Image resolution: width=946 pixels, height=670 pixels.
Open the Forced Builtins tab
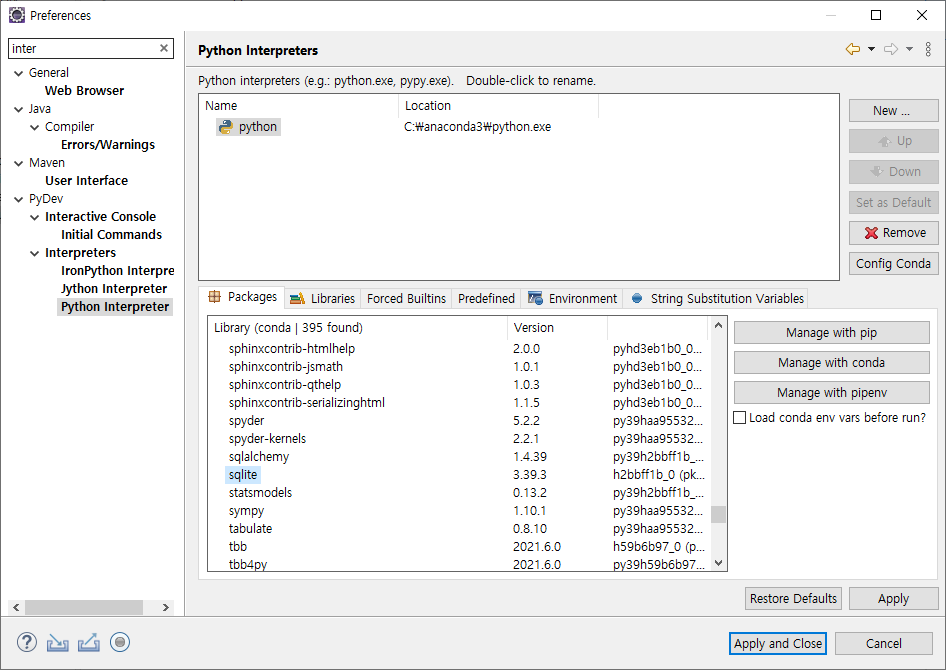click(x=406, y=299)
